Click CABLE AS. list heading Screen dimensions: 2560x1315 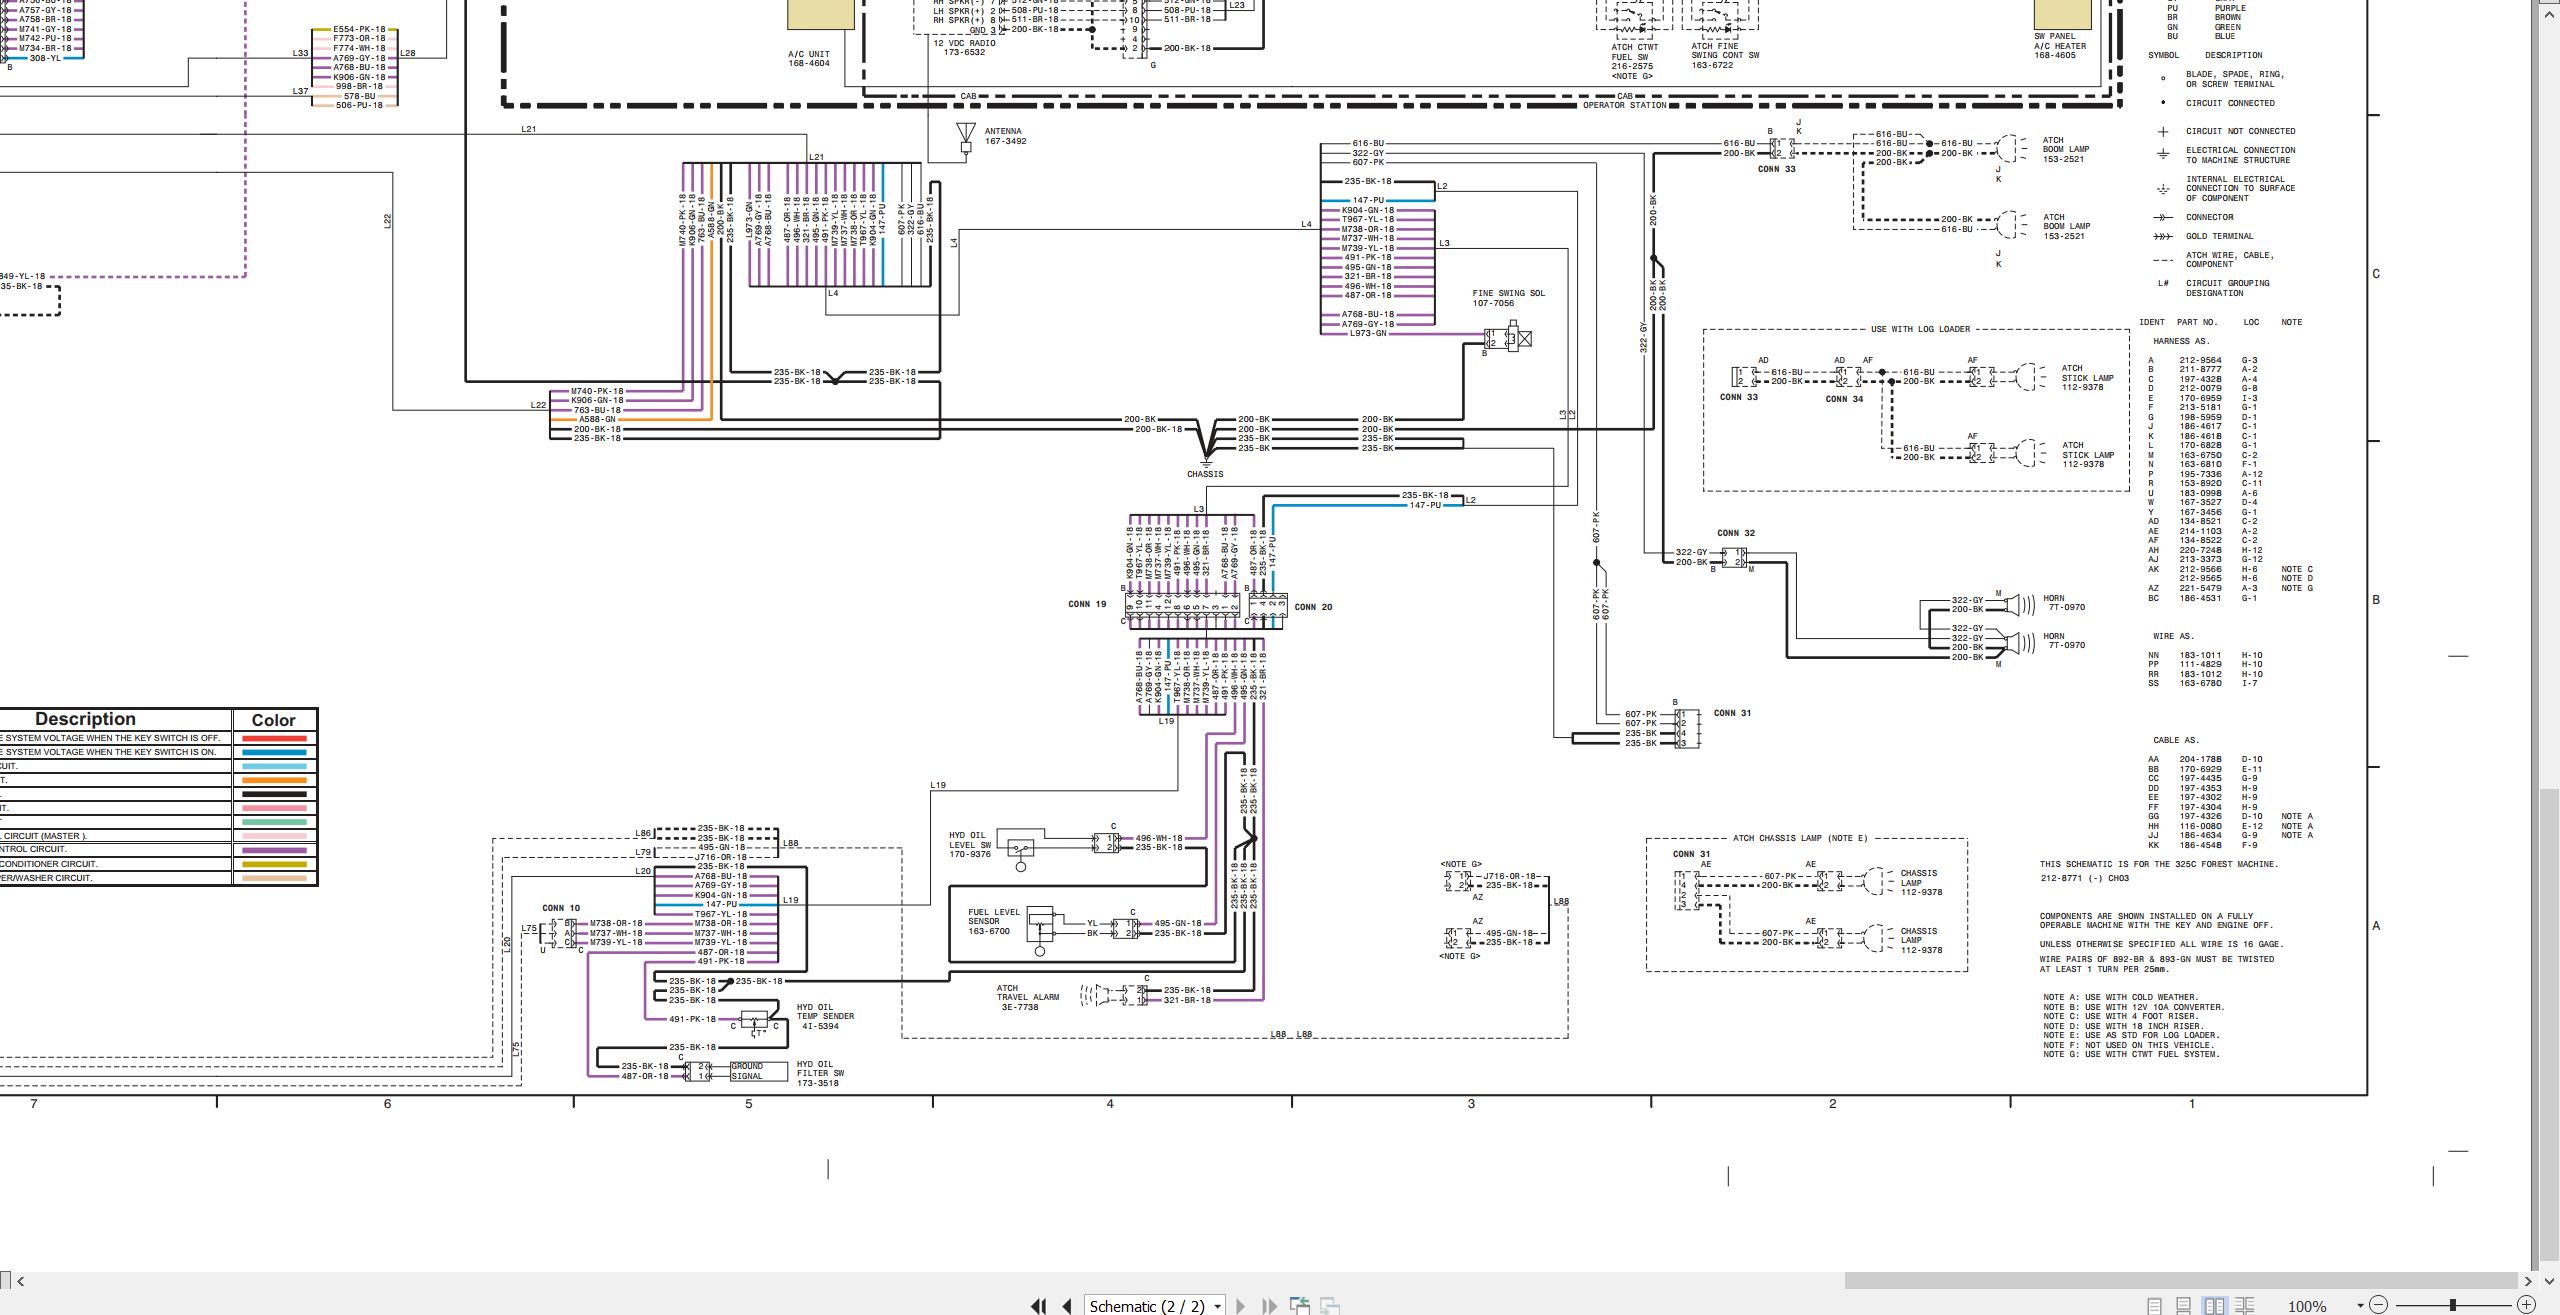pos(2176,740)
